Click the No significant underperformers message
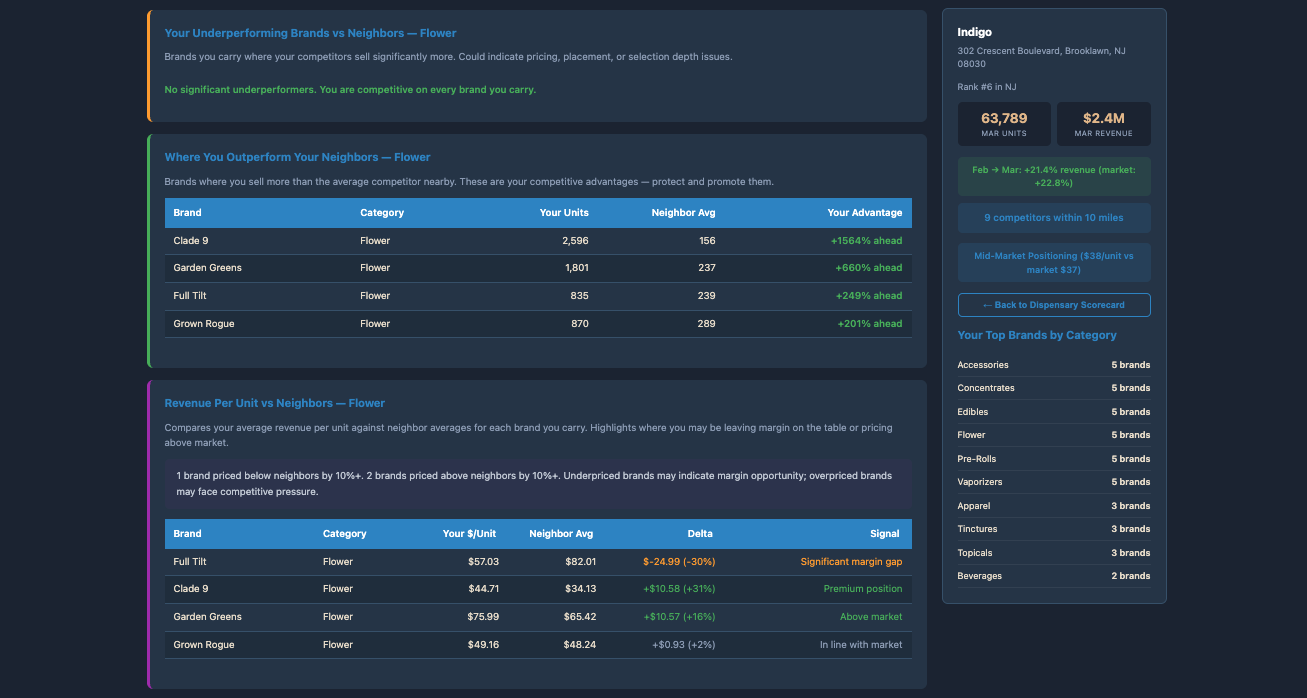 pos(350,90)
